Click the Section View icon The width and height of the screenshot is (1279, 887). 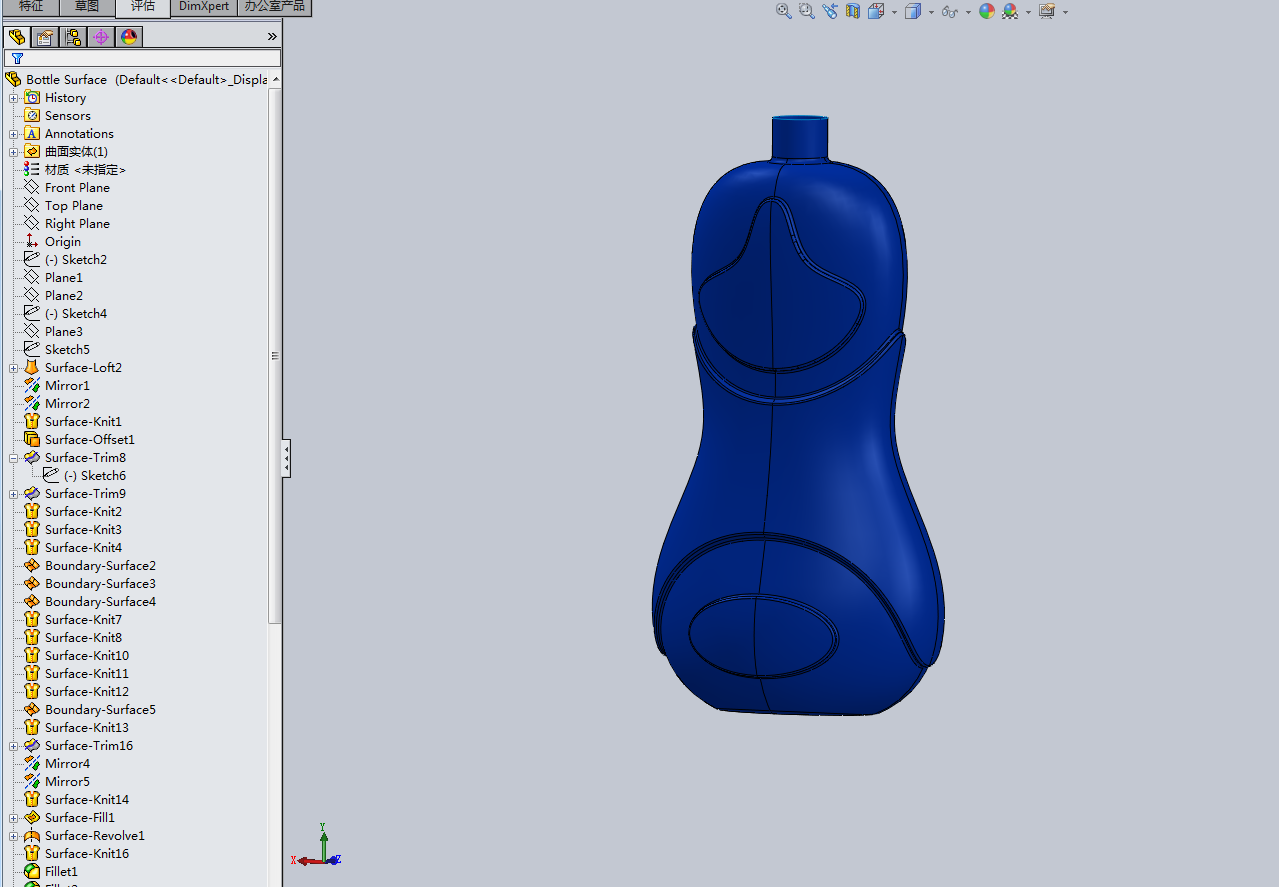coord(853,11)
